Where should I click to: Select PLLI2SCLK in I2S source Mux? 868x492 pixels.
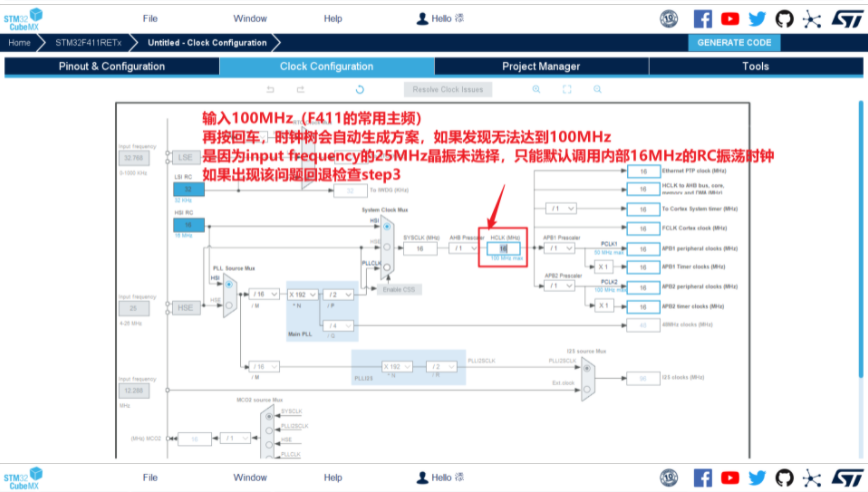[x=587, y=368]
